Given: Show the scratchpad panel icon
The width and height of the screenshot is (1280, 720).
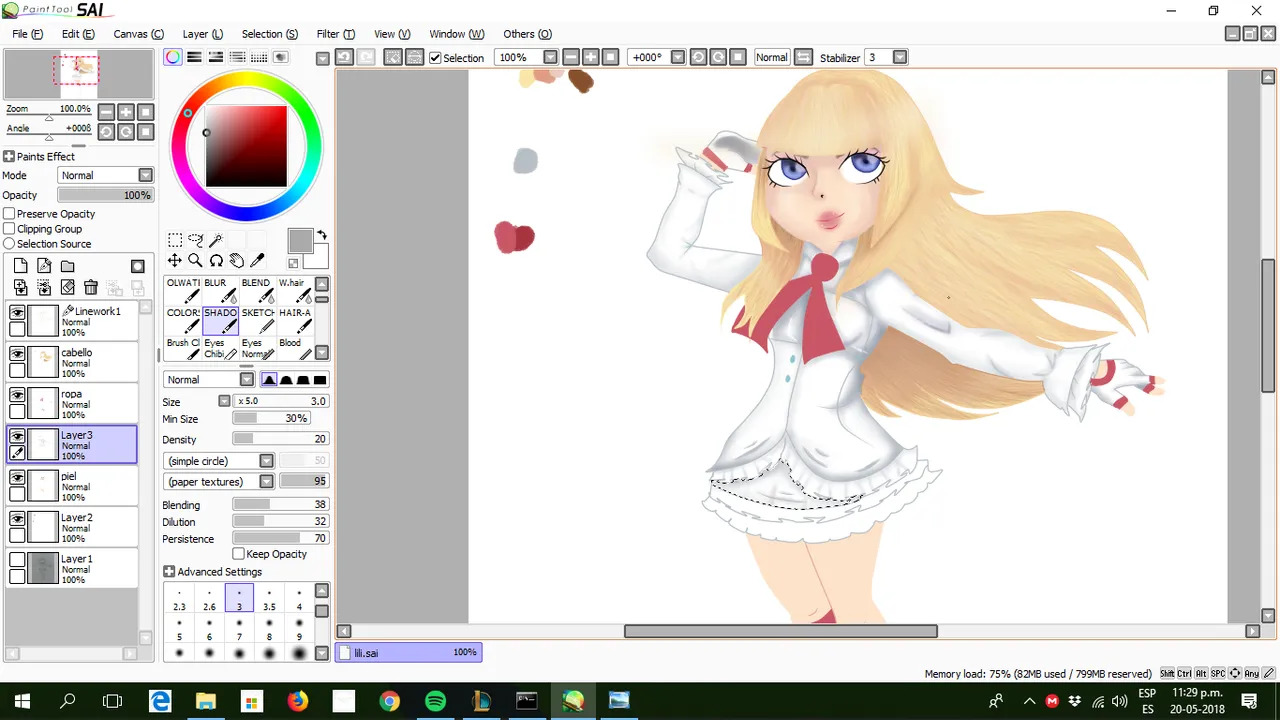Looking at the screenshot, I should pyautogui.click(x=281, y=57).
